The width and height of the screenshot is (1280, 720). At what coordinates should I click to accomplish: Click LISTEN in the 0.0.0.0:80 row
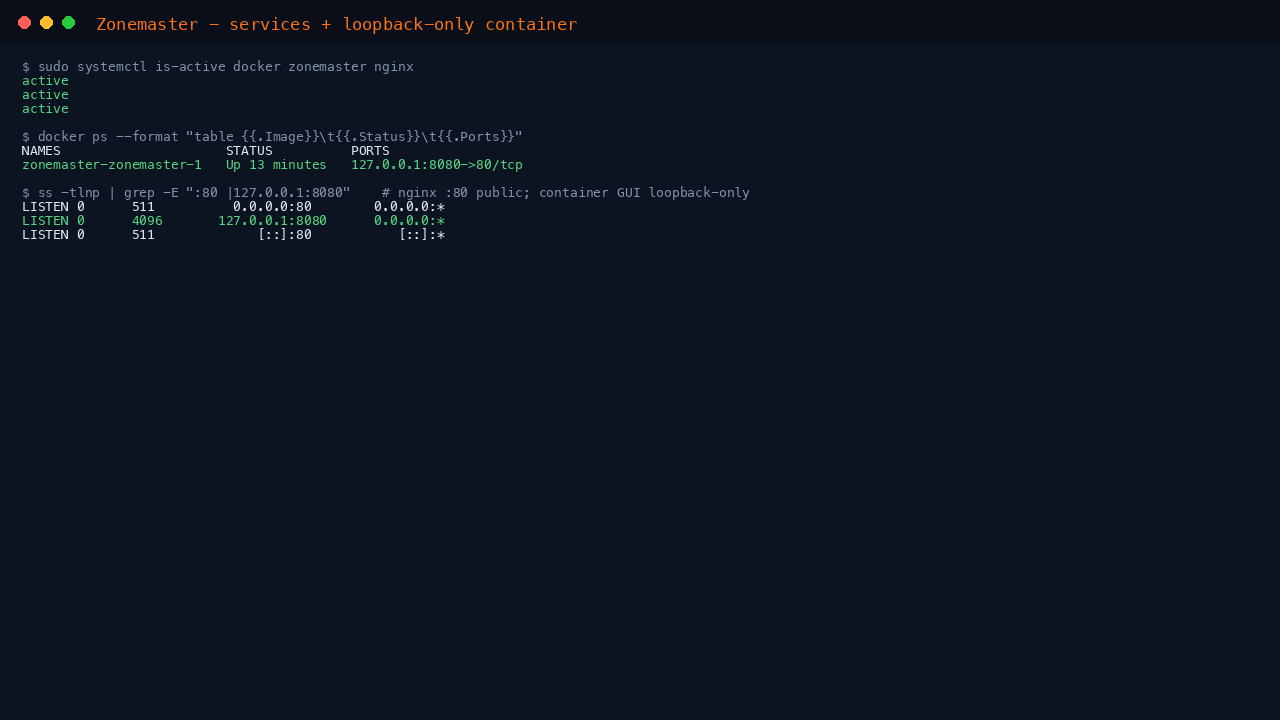click(x=45, y=207)
